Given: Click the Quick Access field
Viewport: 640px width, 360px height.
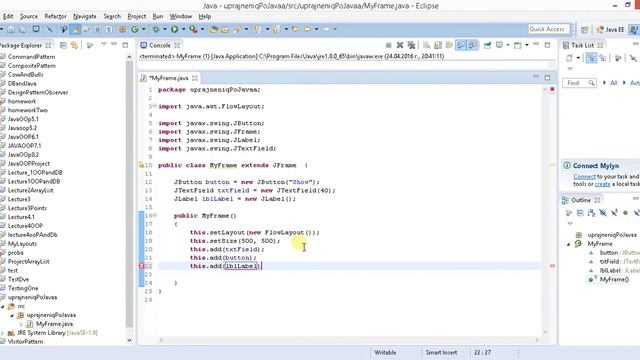Looking at the screenshot, I should [x=549, y=29].
